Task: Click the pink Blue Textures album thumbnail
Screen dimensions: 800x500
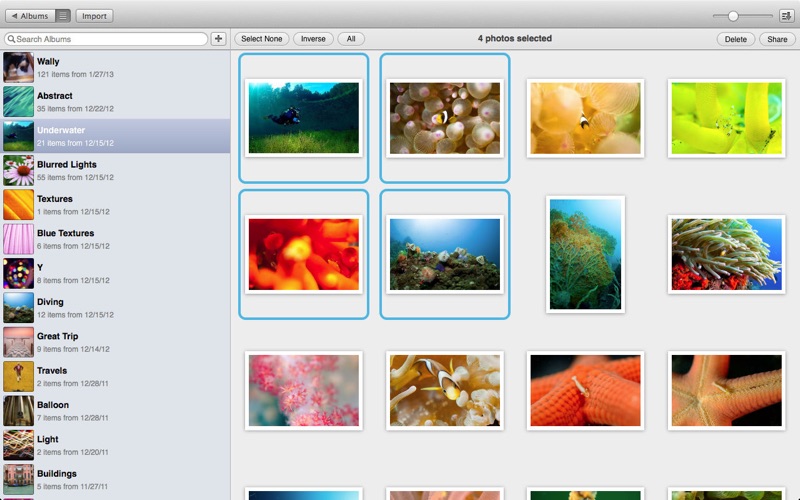Action: click(18, 239)
